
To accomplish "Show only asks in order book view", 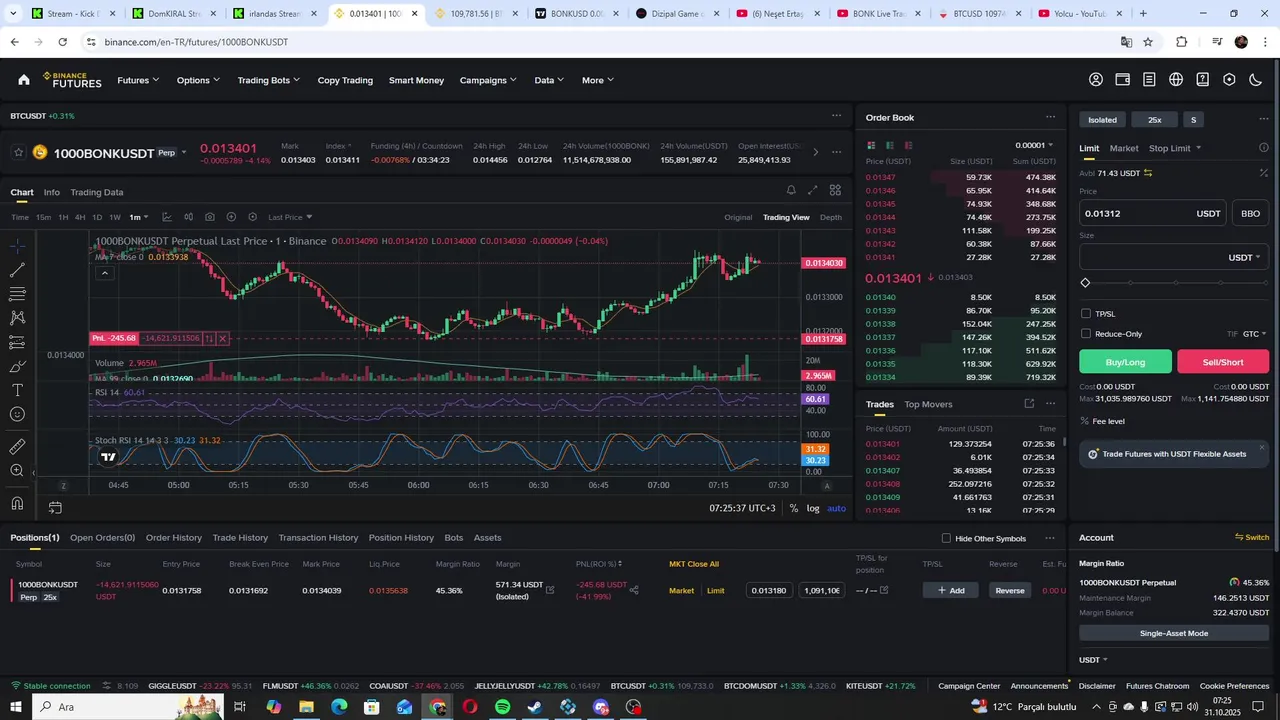I will point(908,145).
